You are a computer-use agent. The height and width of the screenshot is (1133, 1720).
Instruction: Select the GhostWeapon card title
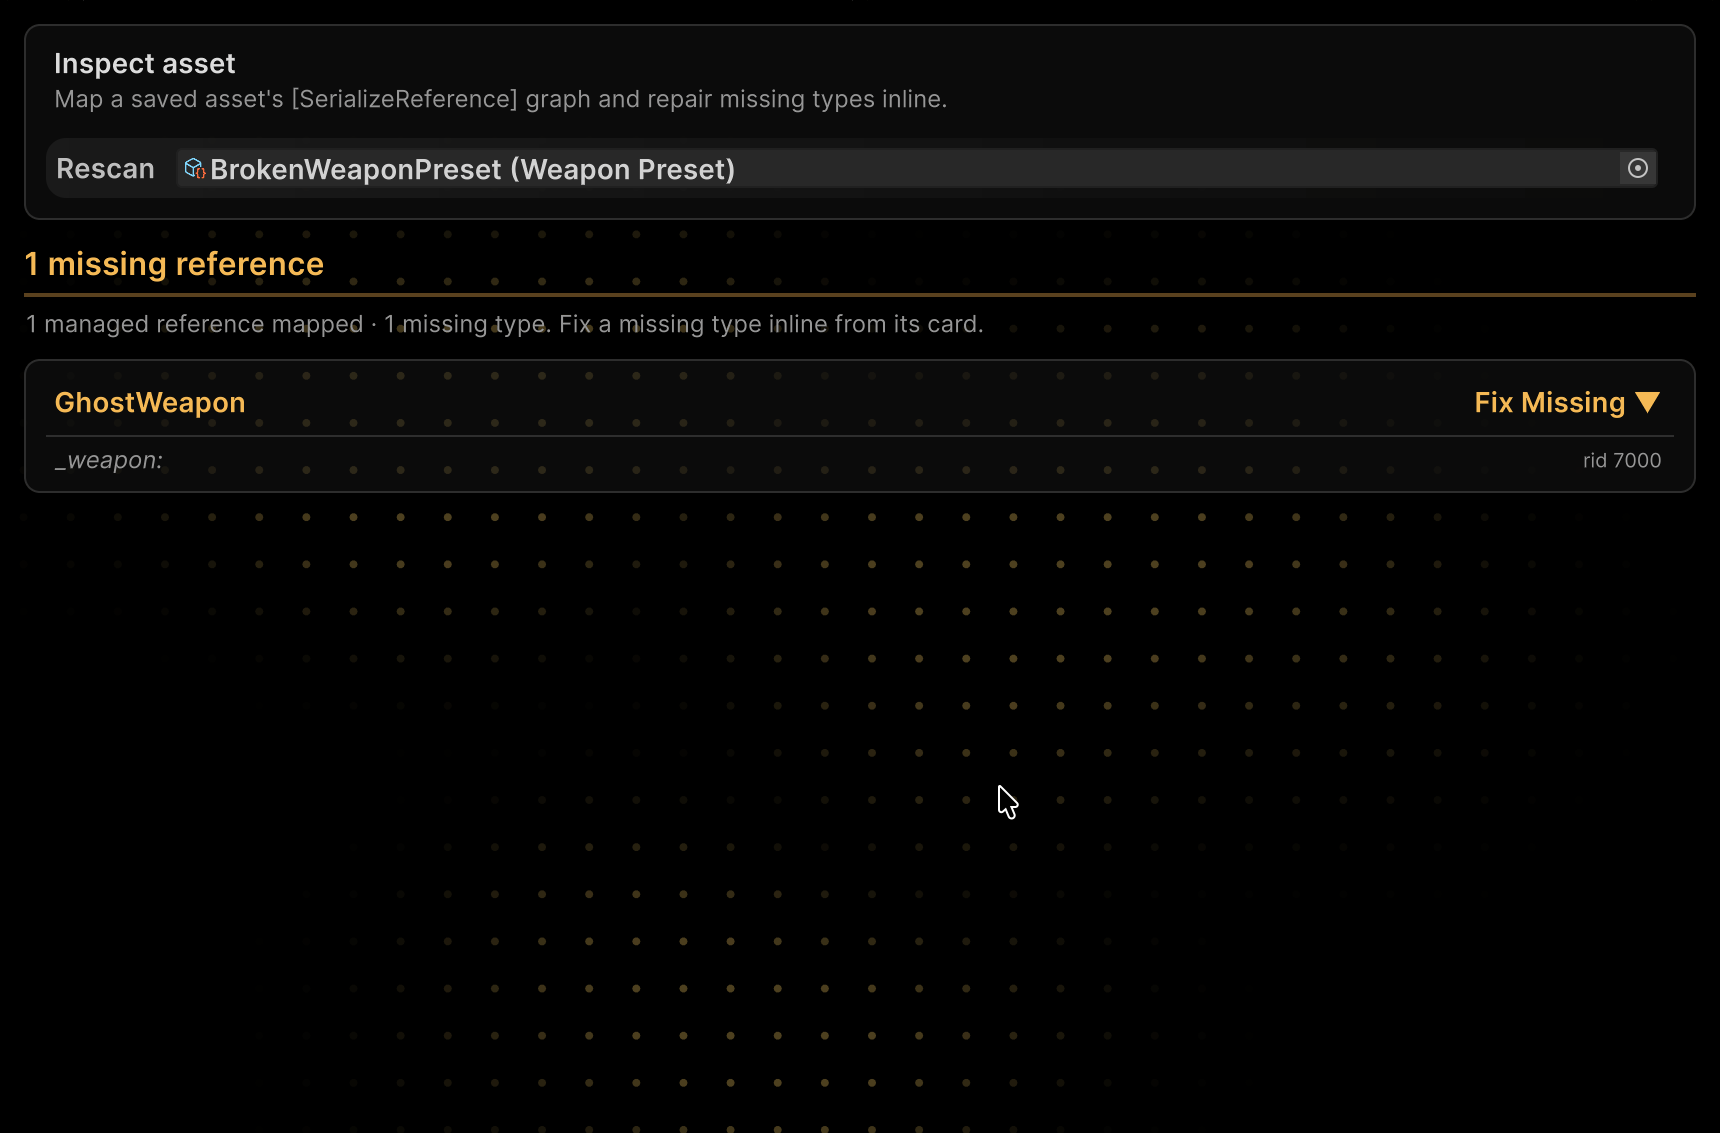[150, 402]
